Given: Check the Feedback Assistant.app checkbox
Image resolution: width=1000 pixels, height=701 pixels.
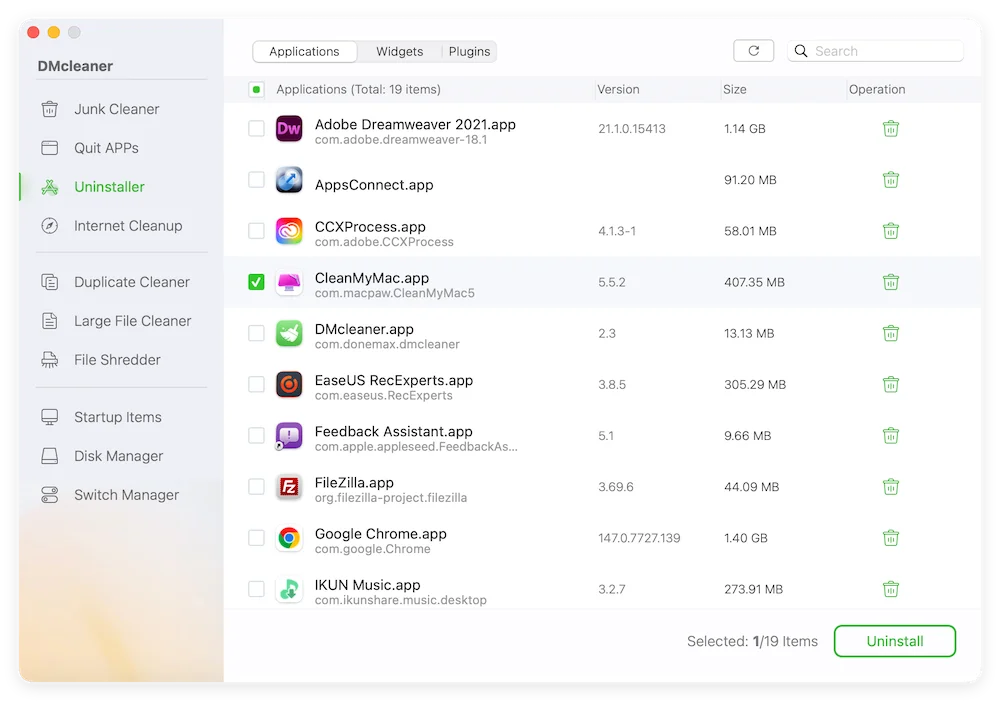Looking at the screenshot, I should [256, 436].
